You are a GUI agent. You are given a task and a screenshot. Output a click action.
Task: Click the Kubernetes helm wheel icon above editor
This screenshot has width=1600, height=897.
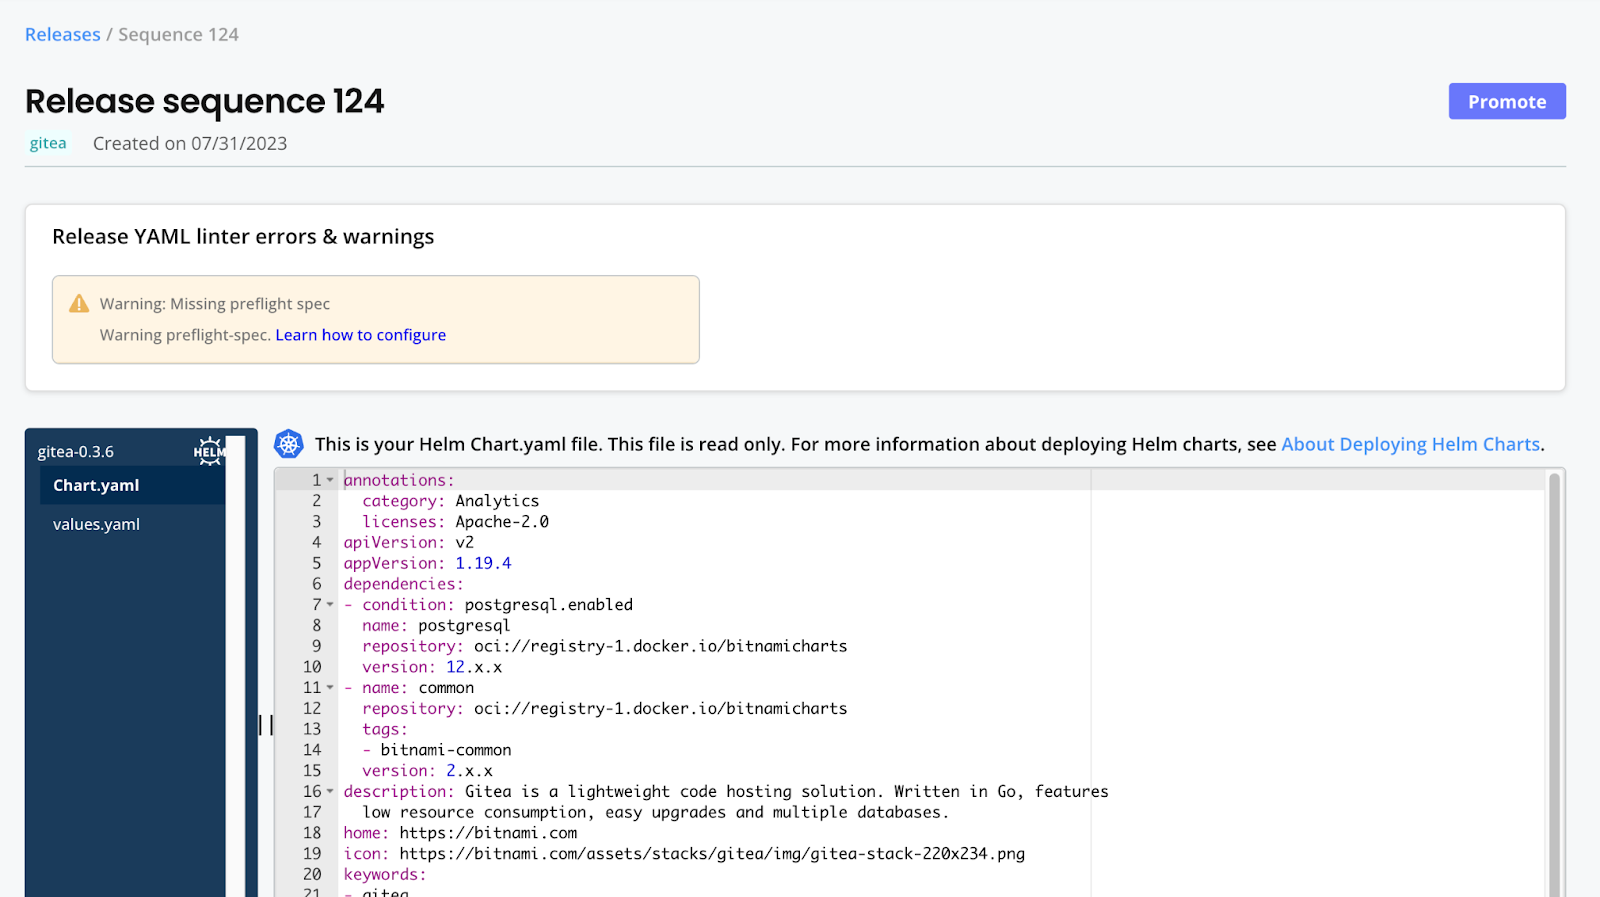289,444
